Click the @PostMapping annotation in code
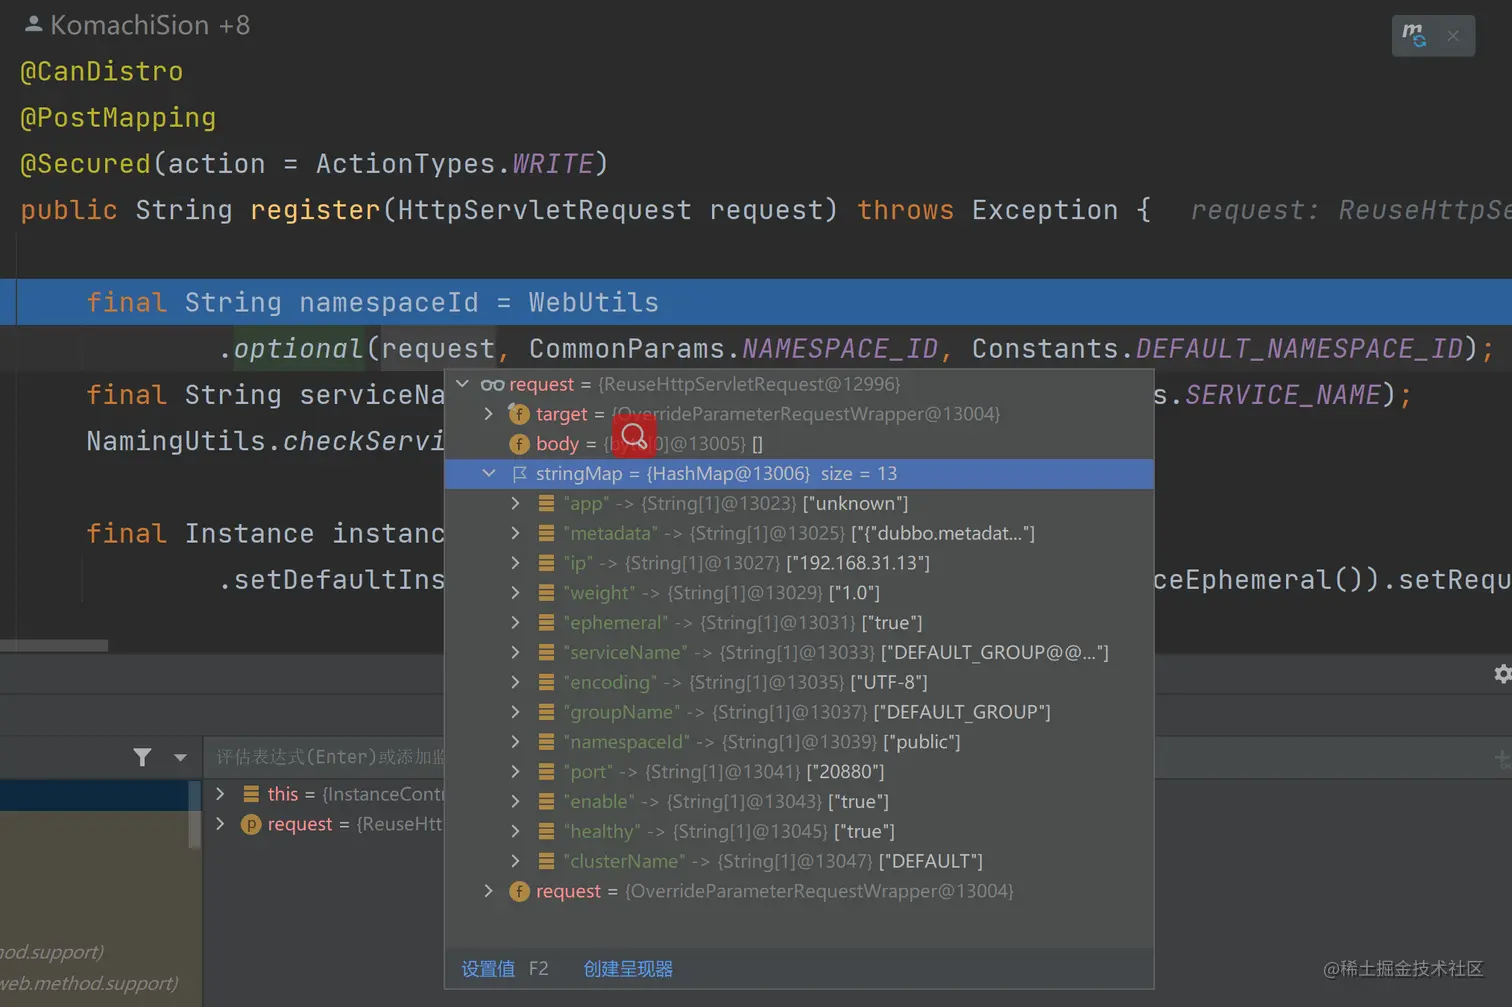This screenshot has height=1007, width=1512. point(118,118)
